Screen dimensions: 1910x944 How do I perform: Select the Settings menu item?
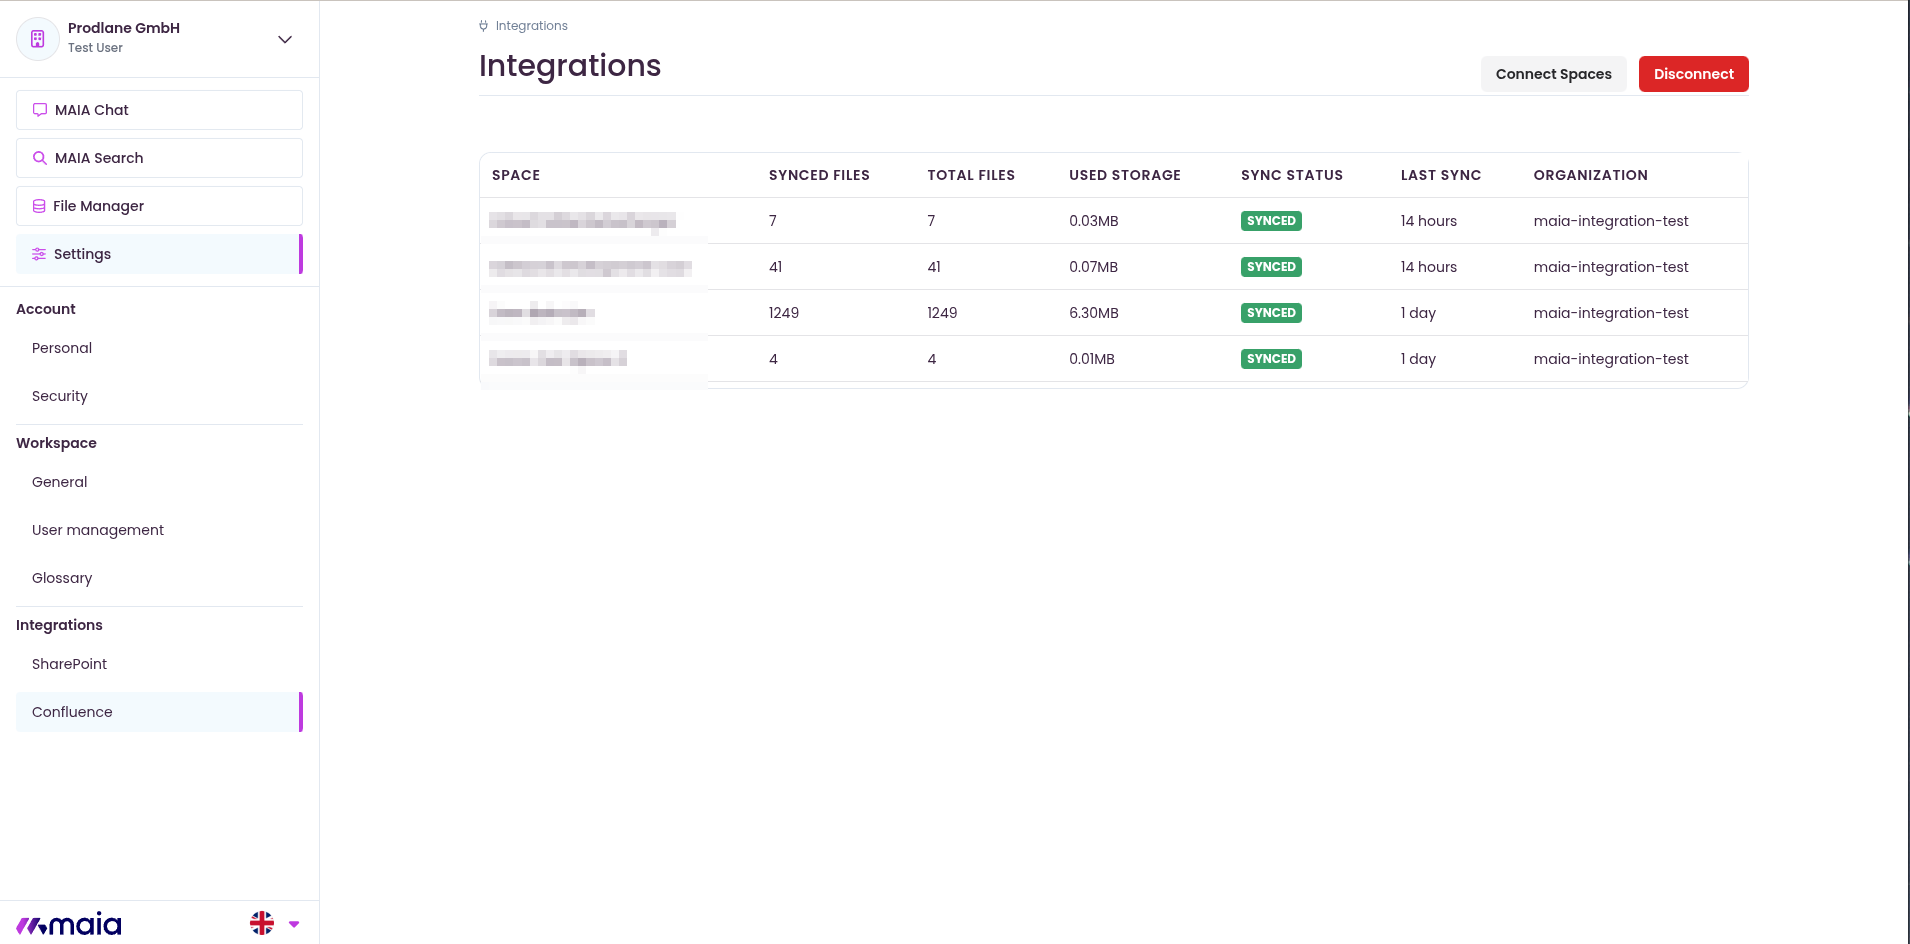coord(159,254)
